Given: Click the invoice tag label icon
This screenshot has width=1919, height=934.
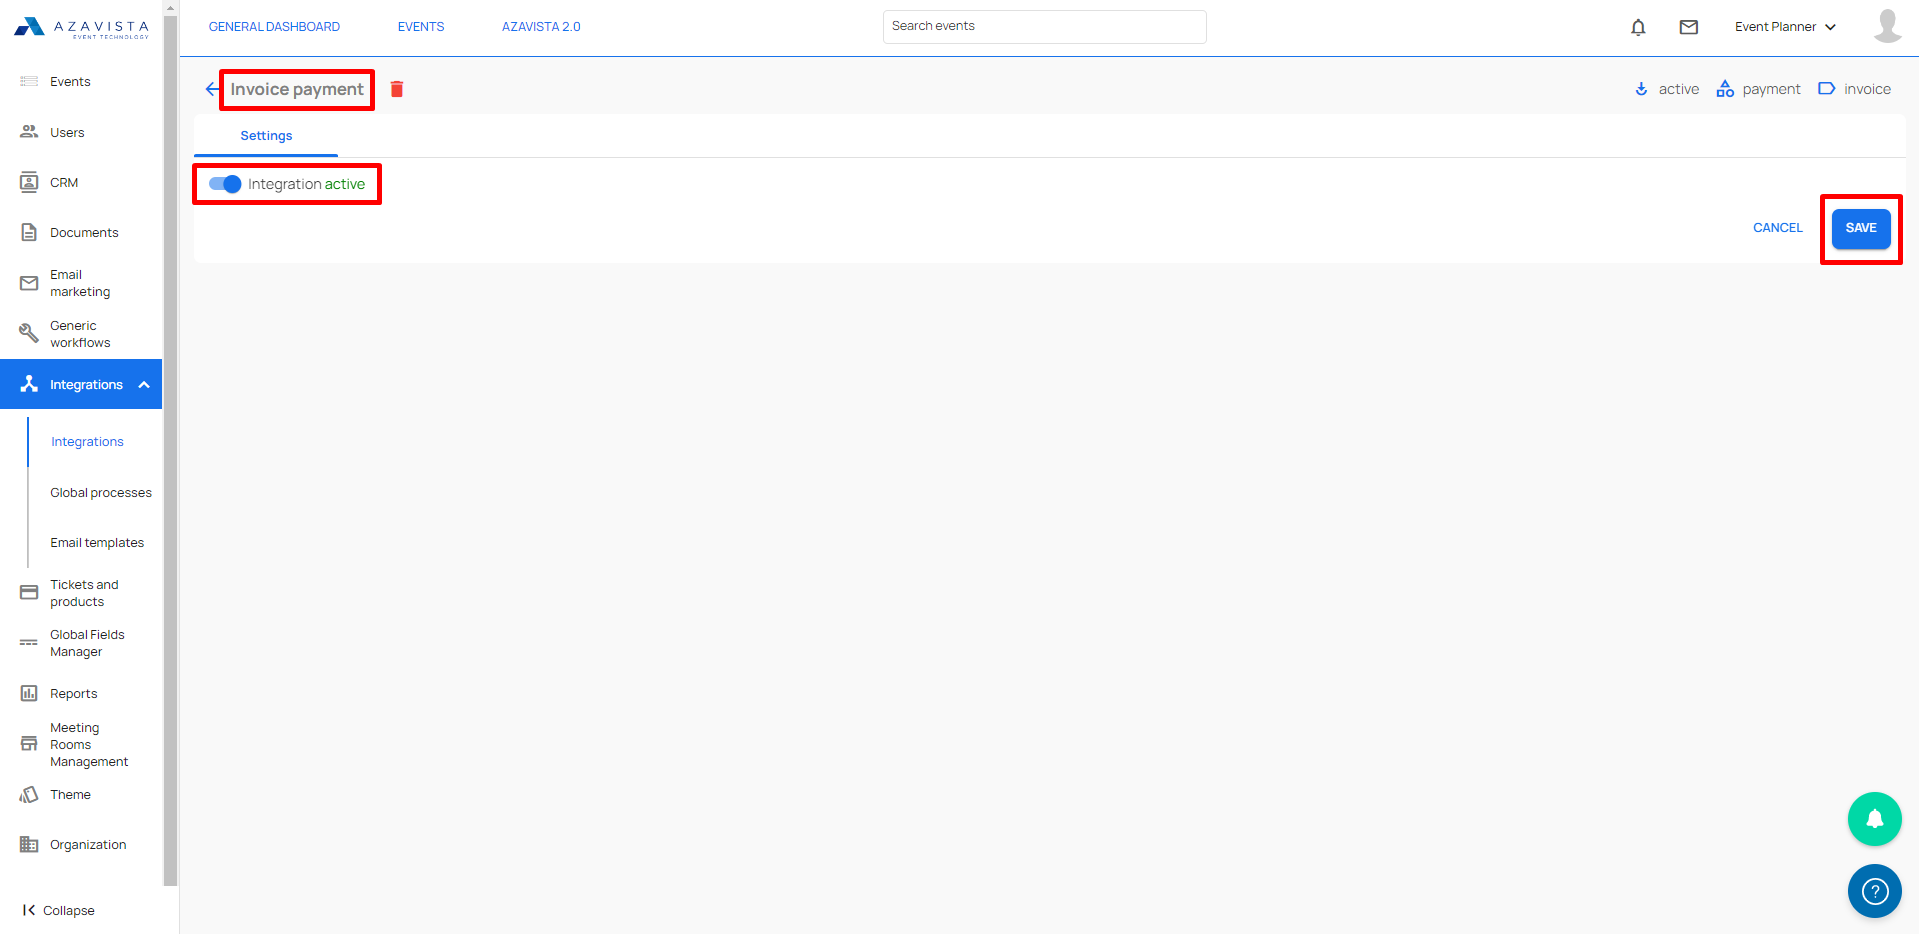Looking at the screenshot, I should (x=1826, y=88).
